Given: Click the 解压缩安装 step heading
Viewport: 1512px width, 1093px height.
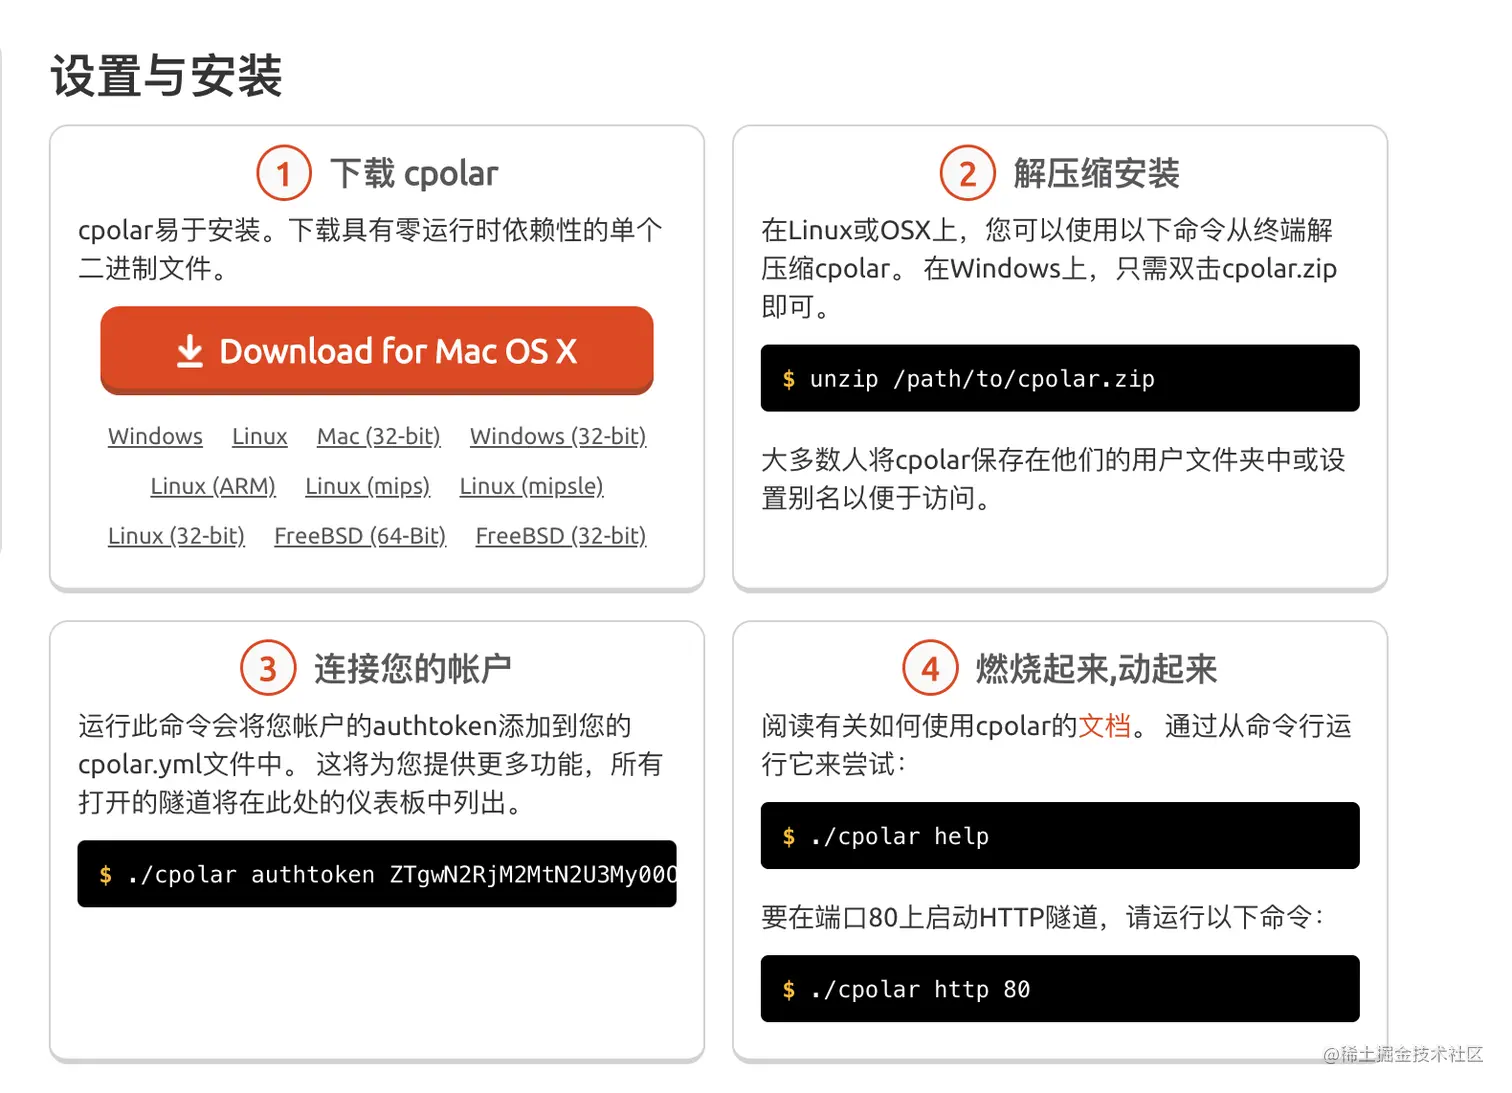Looking at the screenshot, I should [x=1096, y=174].
